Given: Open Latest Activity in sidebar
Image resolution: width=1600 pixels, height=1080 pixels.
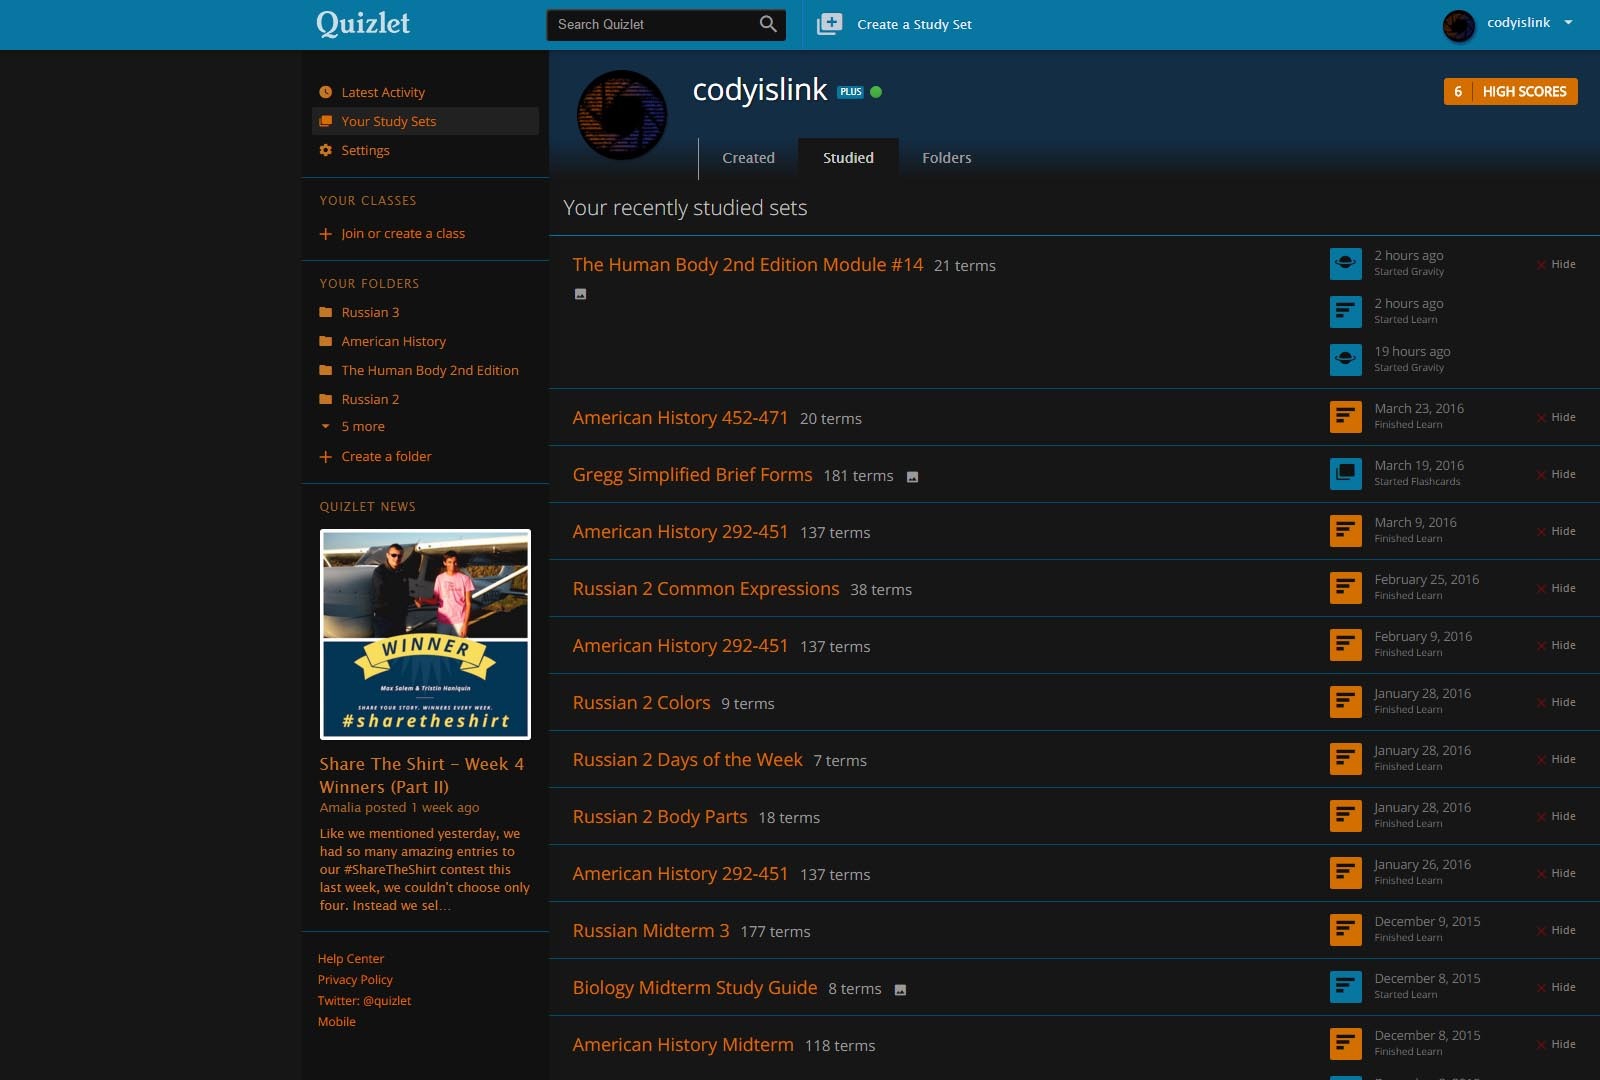Looking at the screenshot, I should (x=383, y=92).
